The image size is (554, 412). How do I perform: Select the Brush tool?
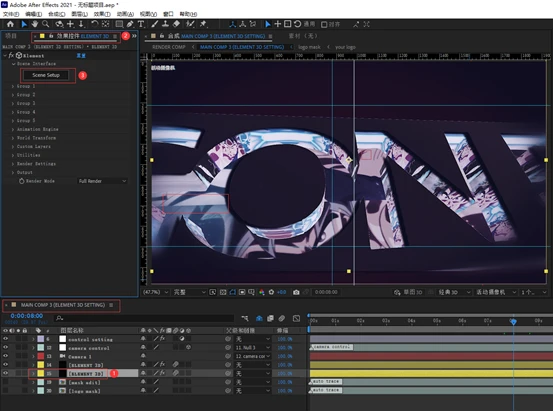[x=155, y=24]
